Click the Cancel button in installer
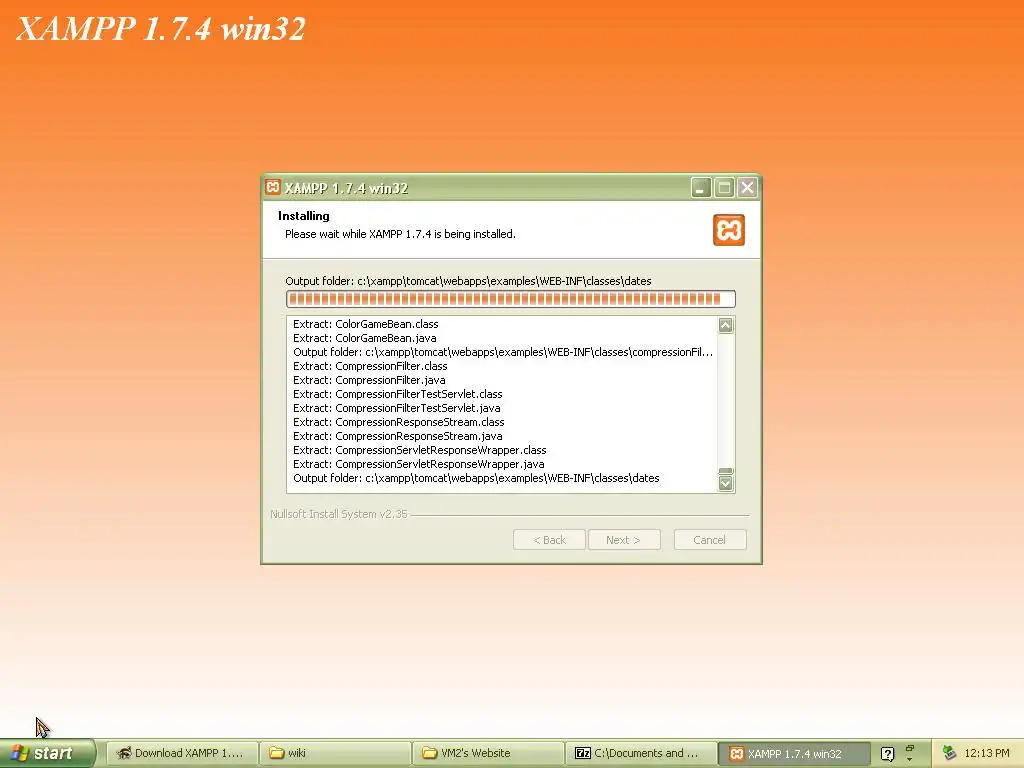 click(x=710, y=540)
